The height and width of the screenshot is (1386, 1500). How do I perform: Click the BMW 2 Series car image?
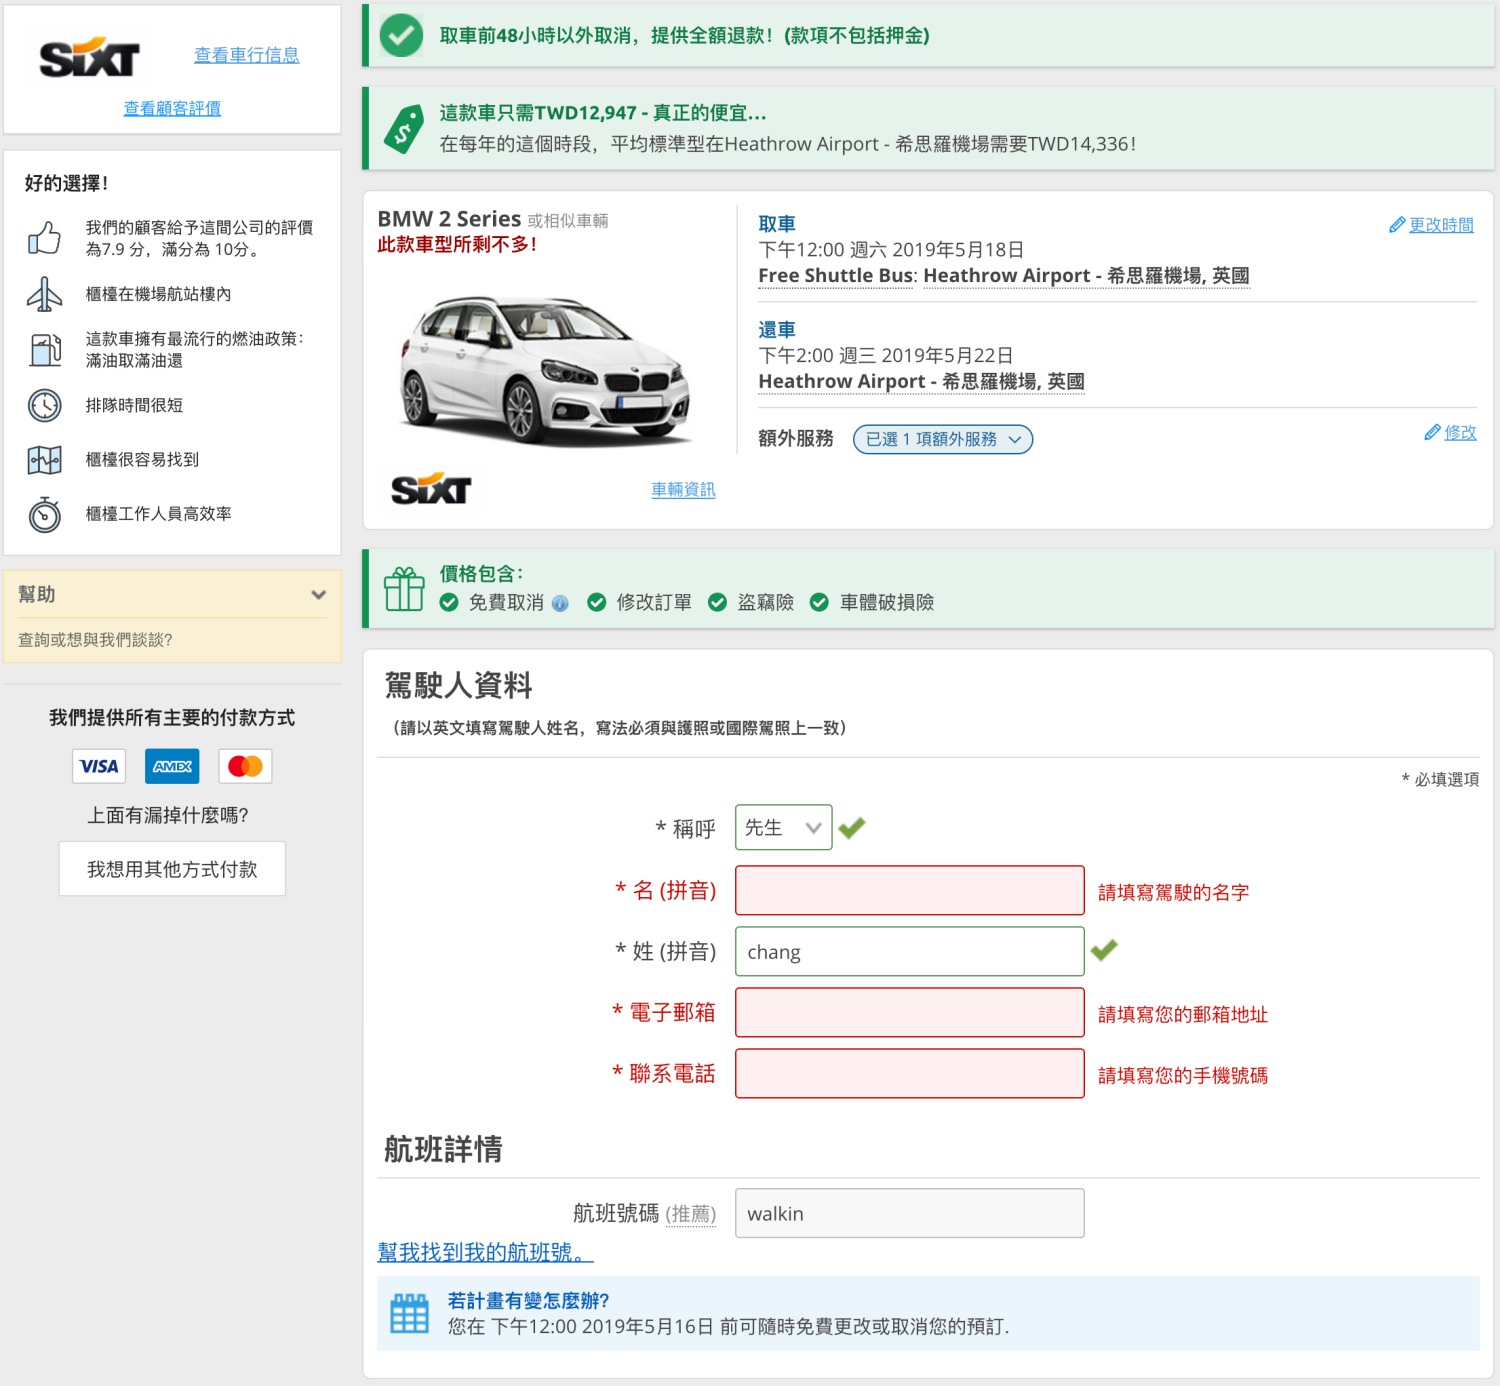click(x=546, y=370)
